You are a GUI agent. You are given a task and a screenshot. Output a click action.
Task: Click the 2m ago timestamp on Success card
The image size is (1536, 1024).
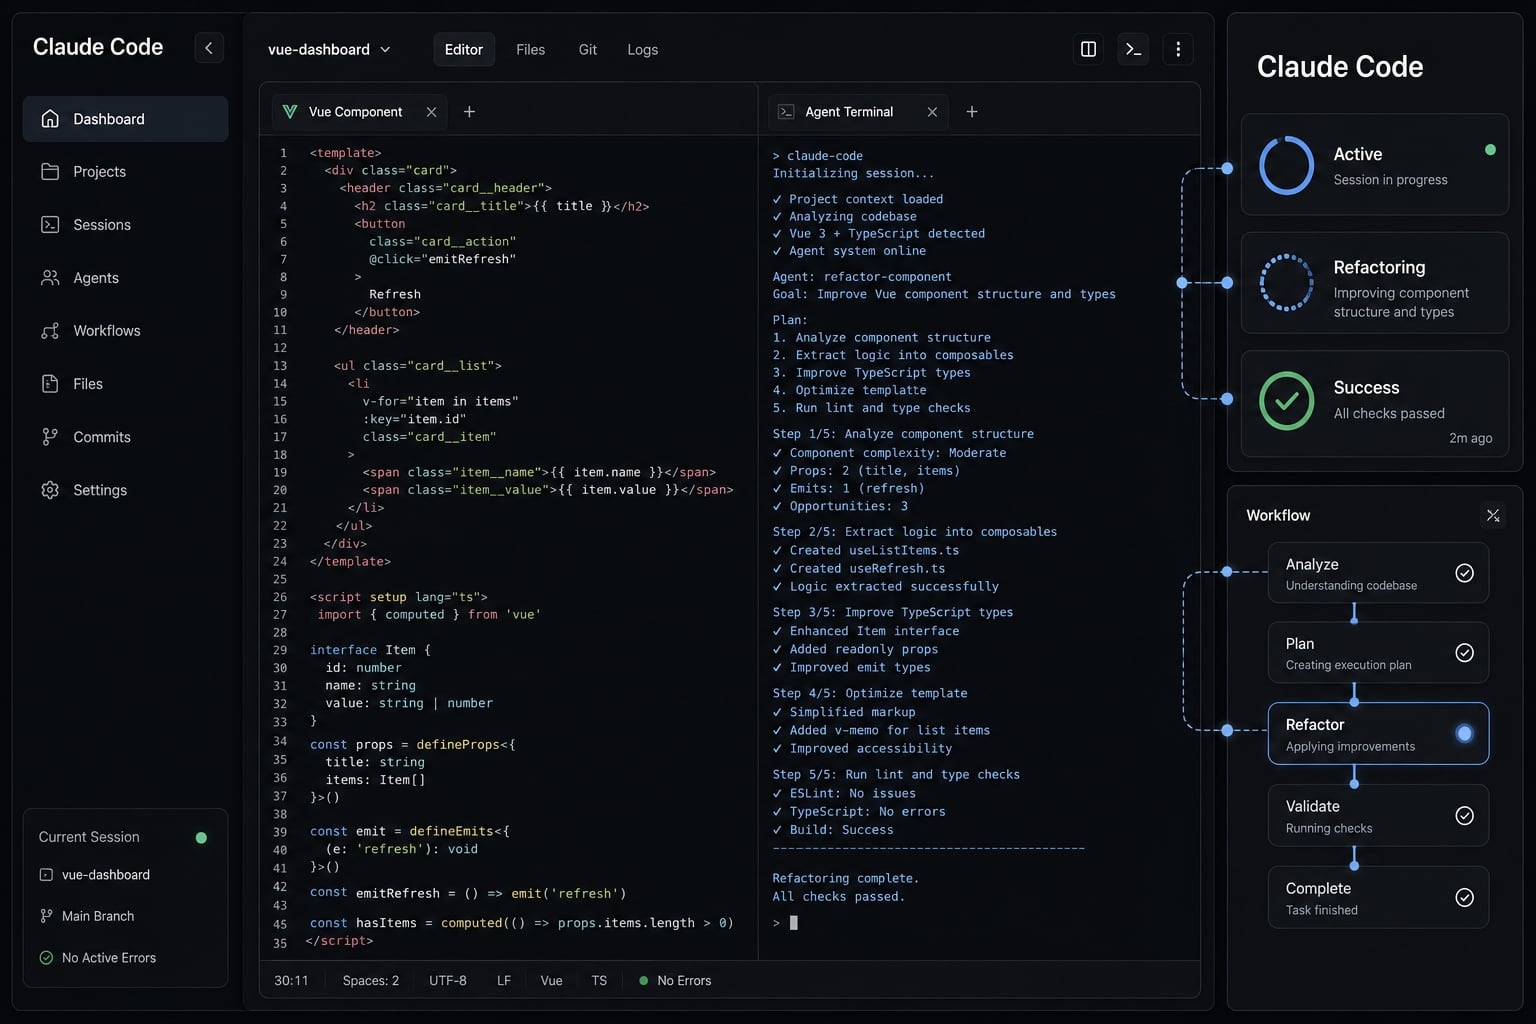click(1470, 438)
